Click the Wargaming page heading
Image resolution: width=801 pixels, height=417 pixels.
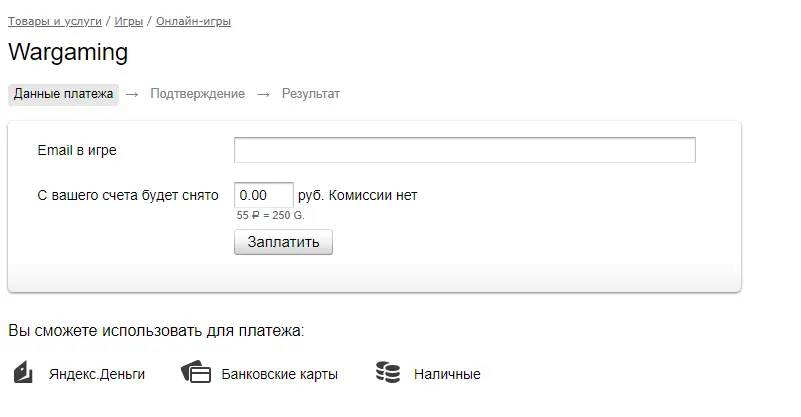[68, 53]
